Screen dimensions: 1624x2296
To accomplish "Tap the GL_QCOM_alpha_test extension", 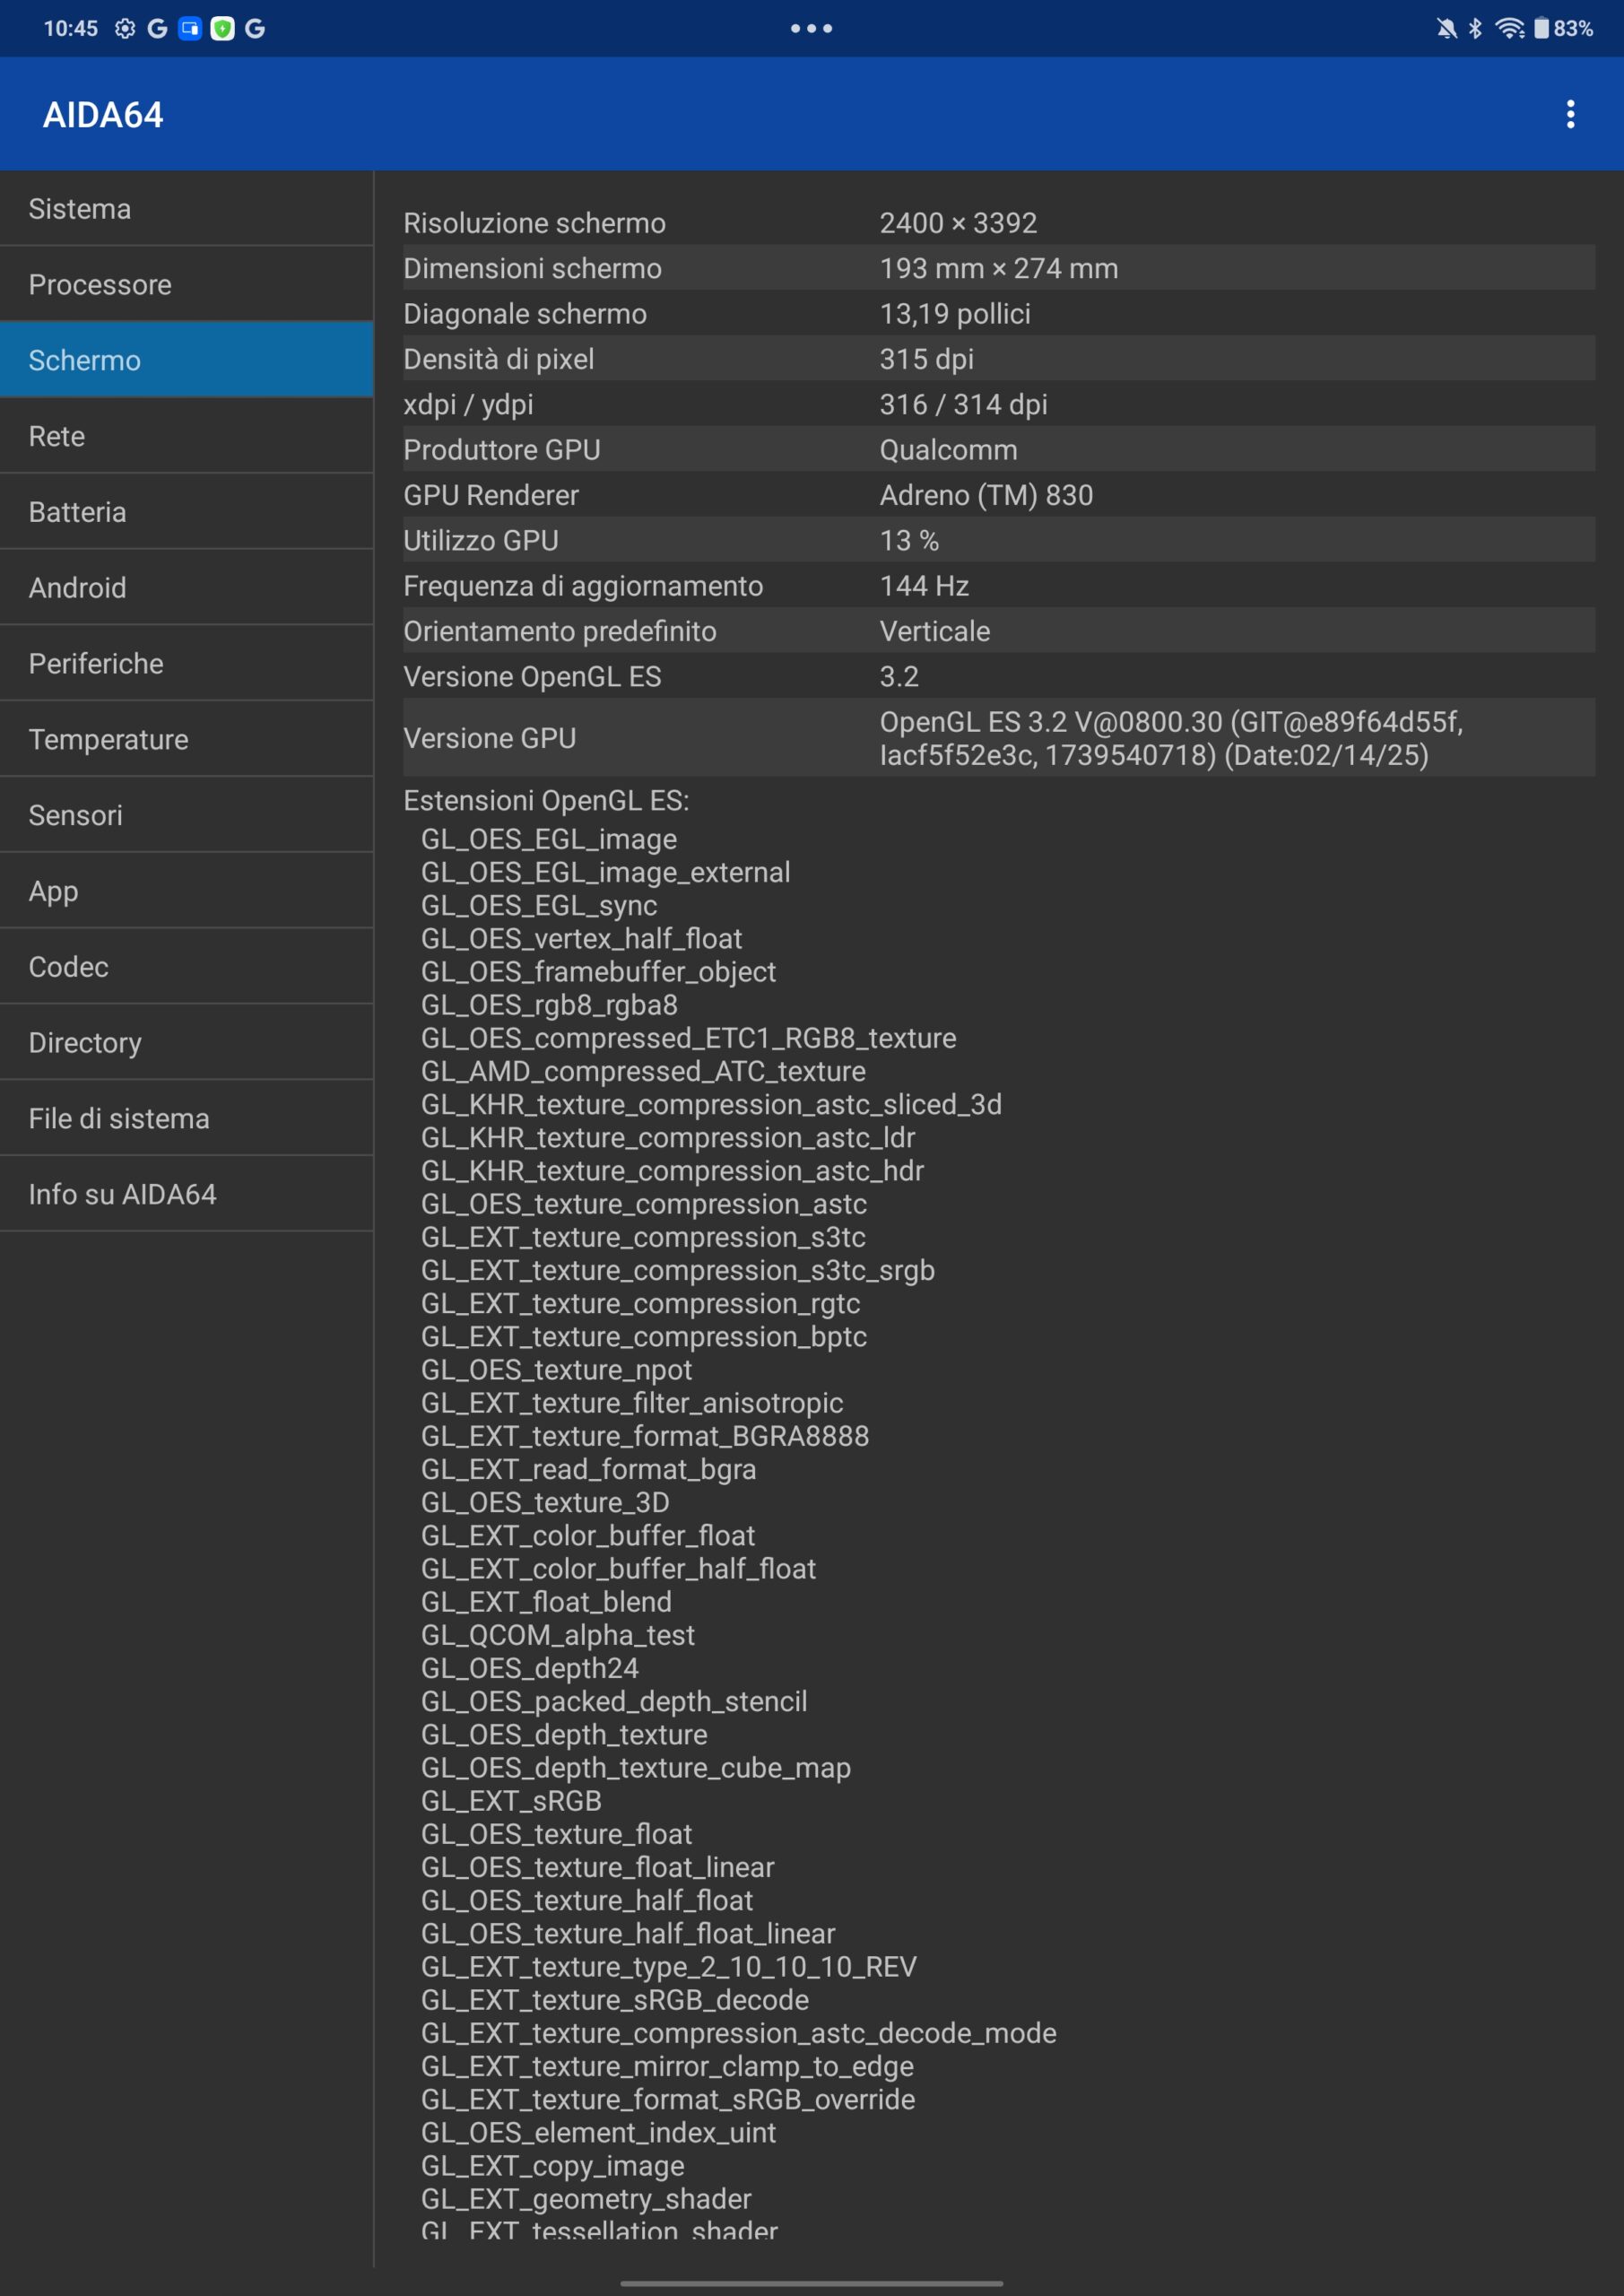I will point(558,1635).
